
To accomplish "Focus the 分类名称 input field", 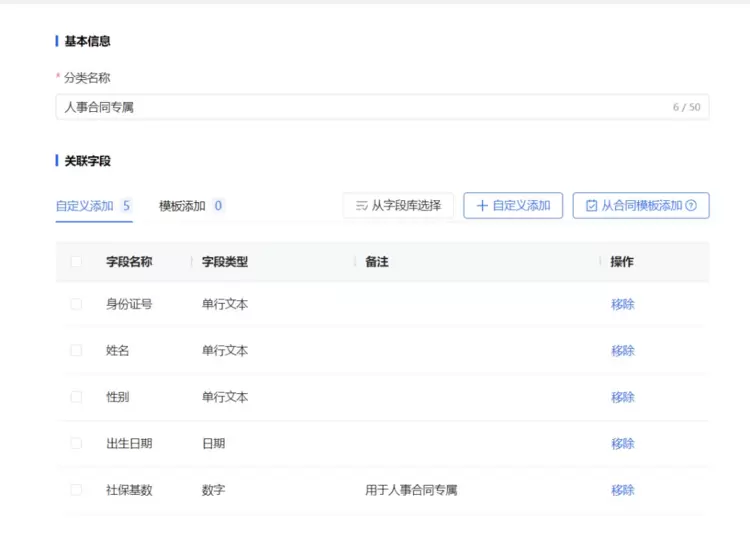I will click(360, 107).
